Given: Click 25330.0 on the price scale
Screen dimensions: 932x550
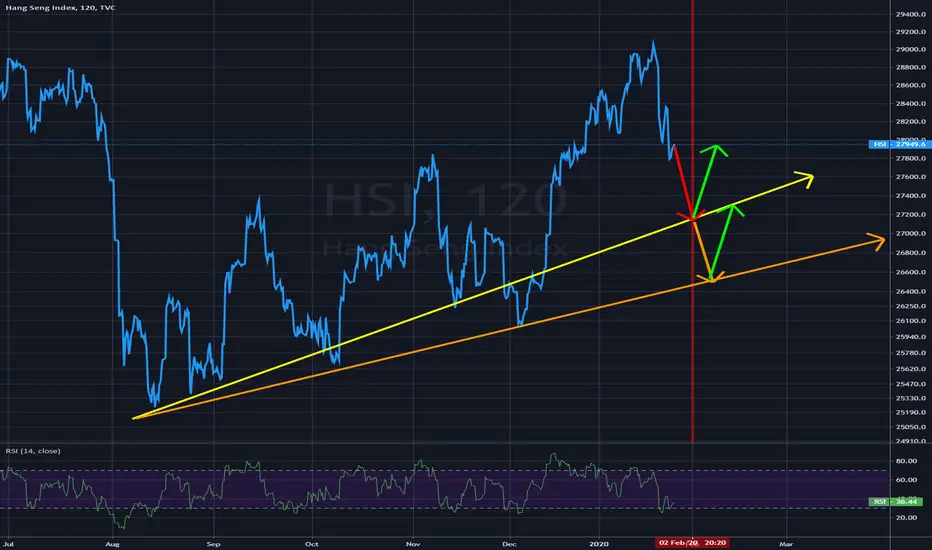Looking at the screenshot, I should (x=911, y=398).
